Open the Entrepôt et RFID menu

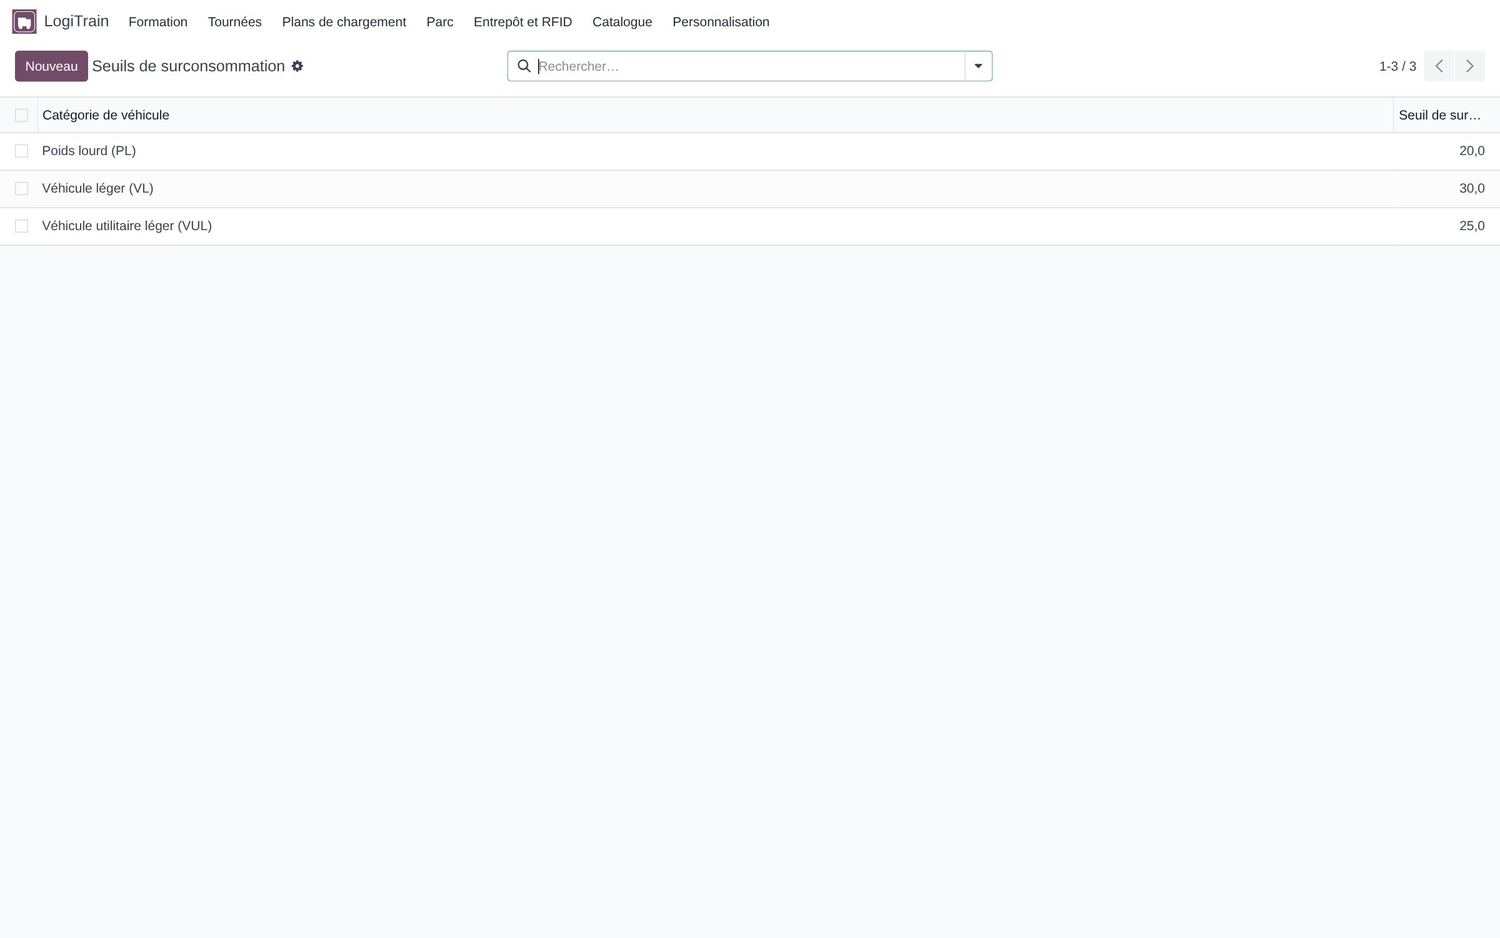pos(523,22)
